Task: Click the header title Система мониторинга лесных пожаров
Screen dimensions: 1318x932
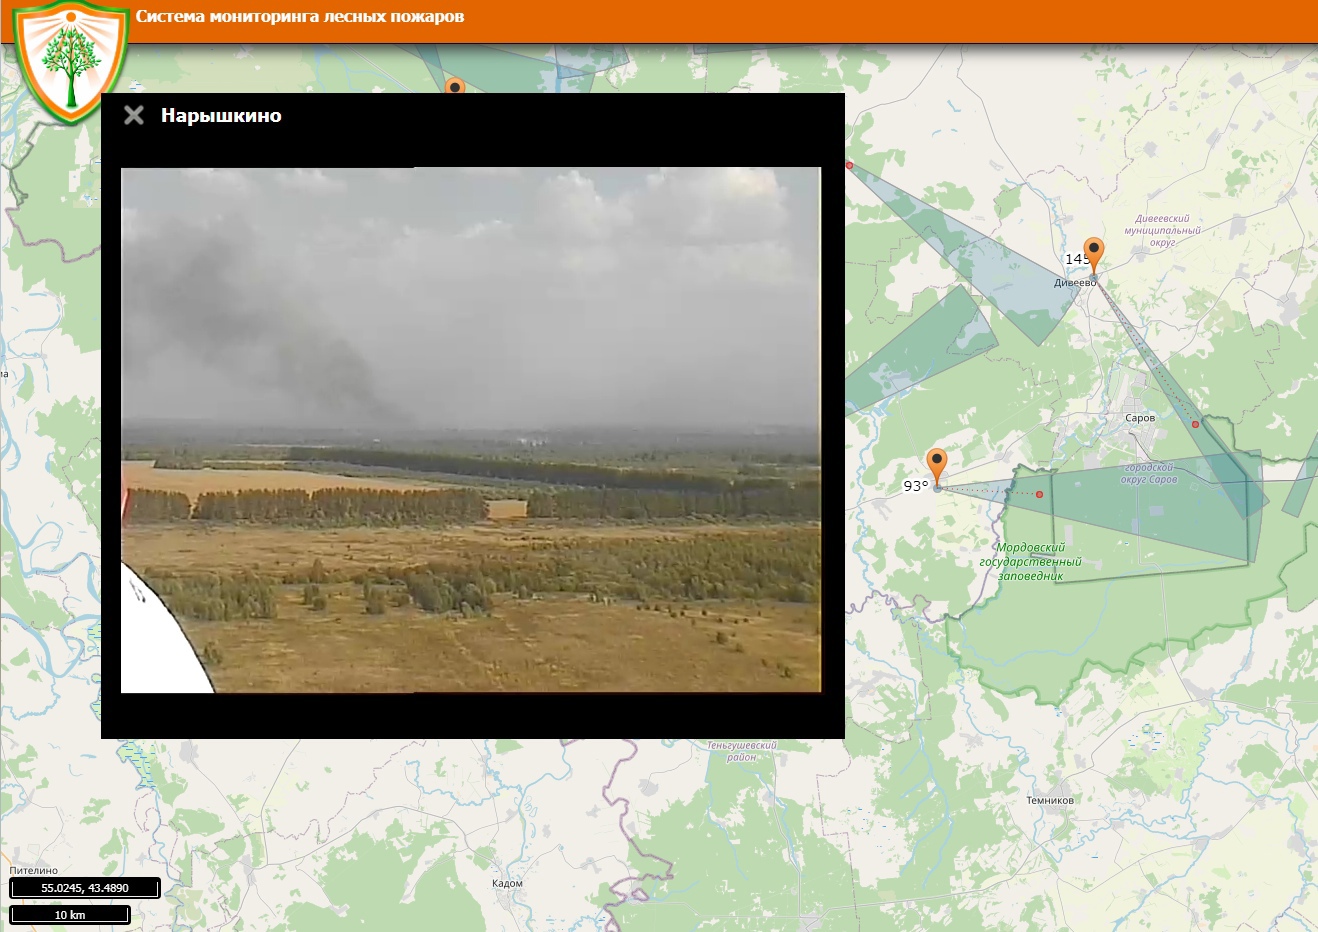Action: [x=300, y=17]
